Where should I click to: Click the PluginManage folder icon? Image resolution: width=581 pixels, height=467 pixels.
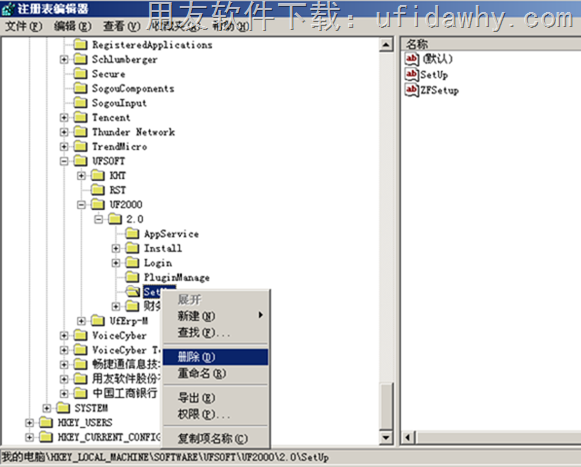coord(132,277)
